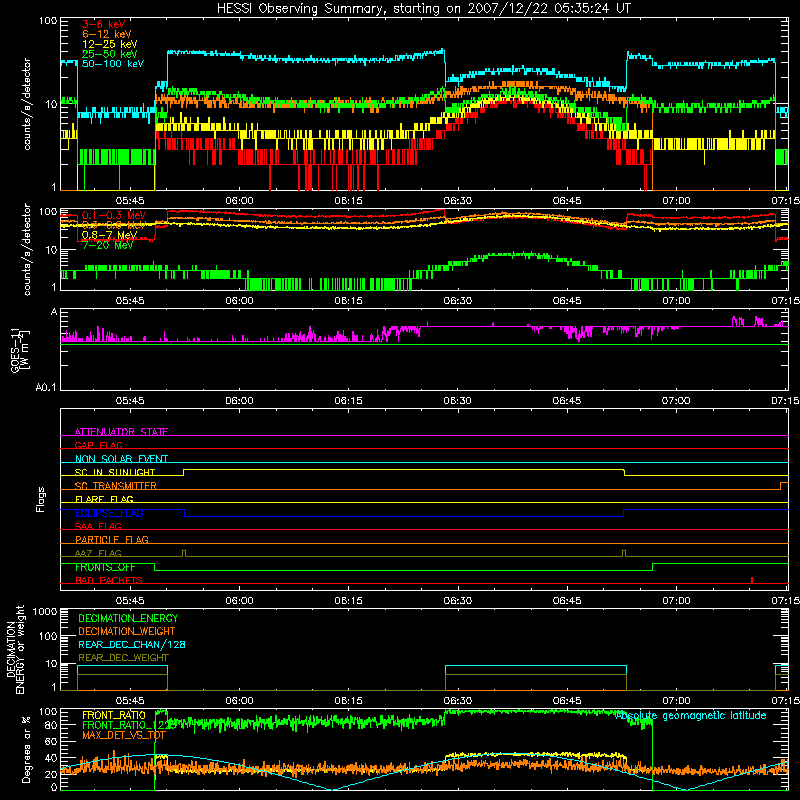Click the NON_SOLAR_EVENT flag label
The height and width of the screenshot is (800, 800).
[x=121, y=459]
